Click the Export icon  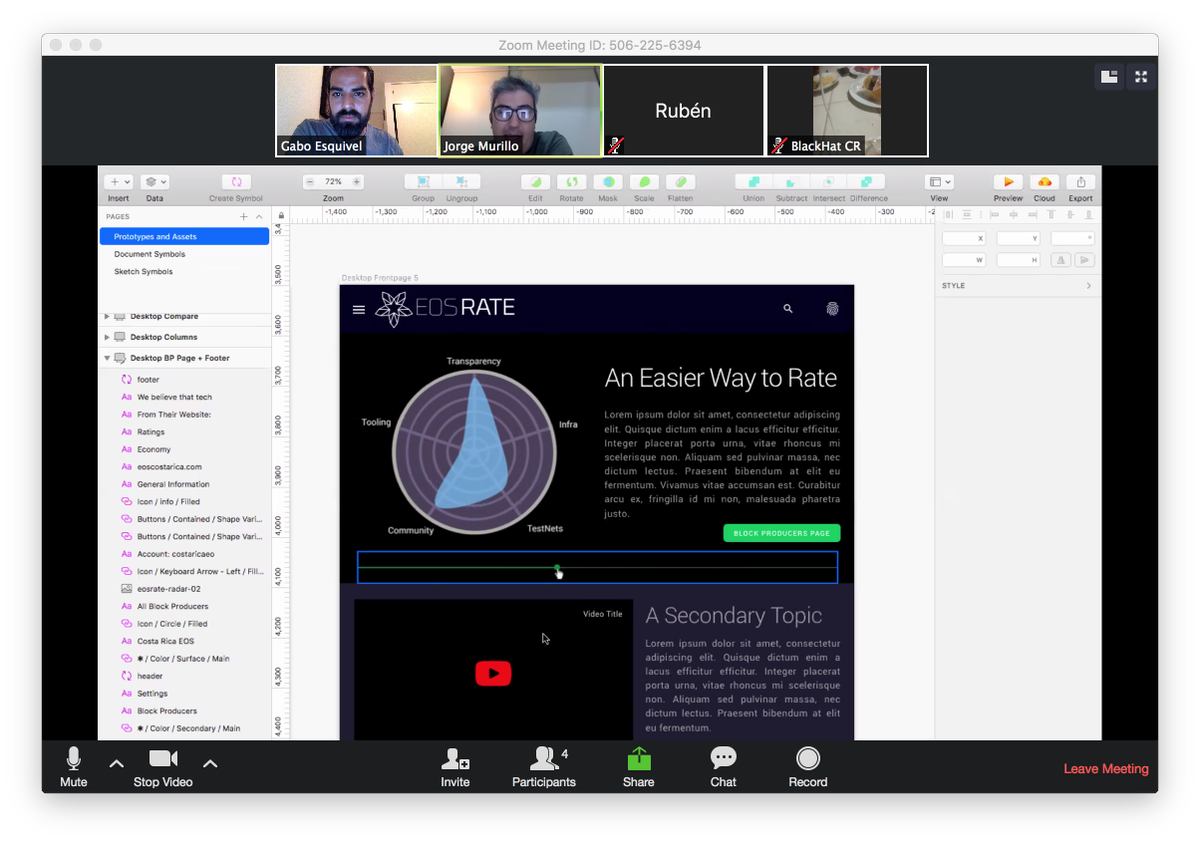(x=1081, y=182)
